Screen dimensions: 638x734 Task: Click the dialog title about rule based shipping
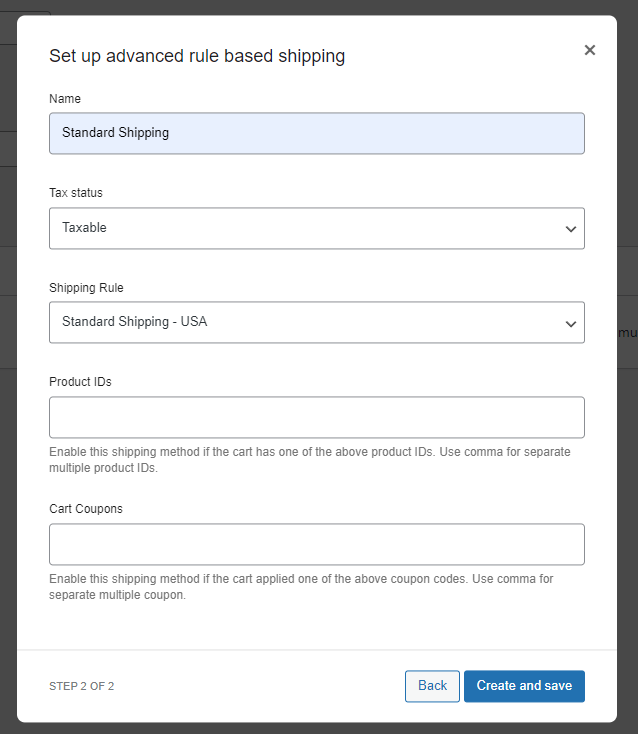click(197, 56)
